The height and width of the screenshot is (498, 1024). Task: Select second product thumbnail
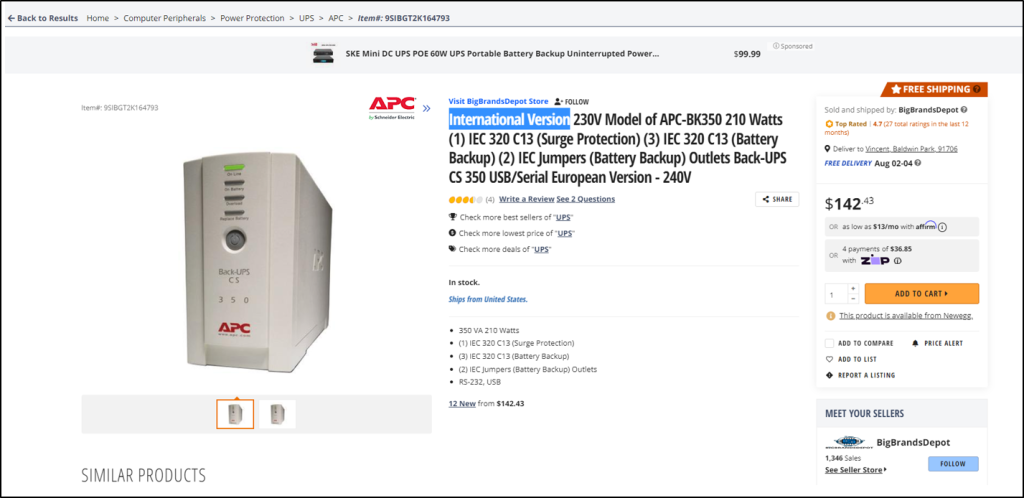pyautogui.click(x=278, y=414)
